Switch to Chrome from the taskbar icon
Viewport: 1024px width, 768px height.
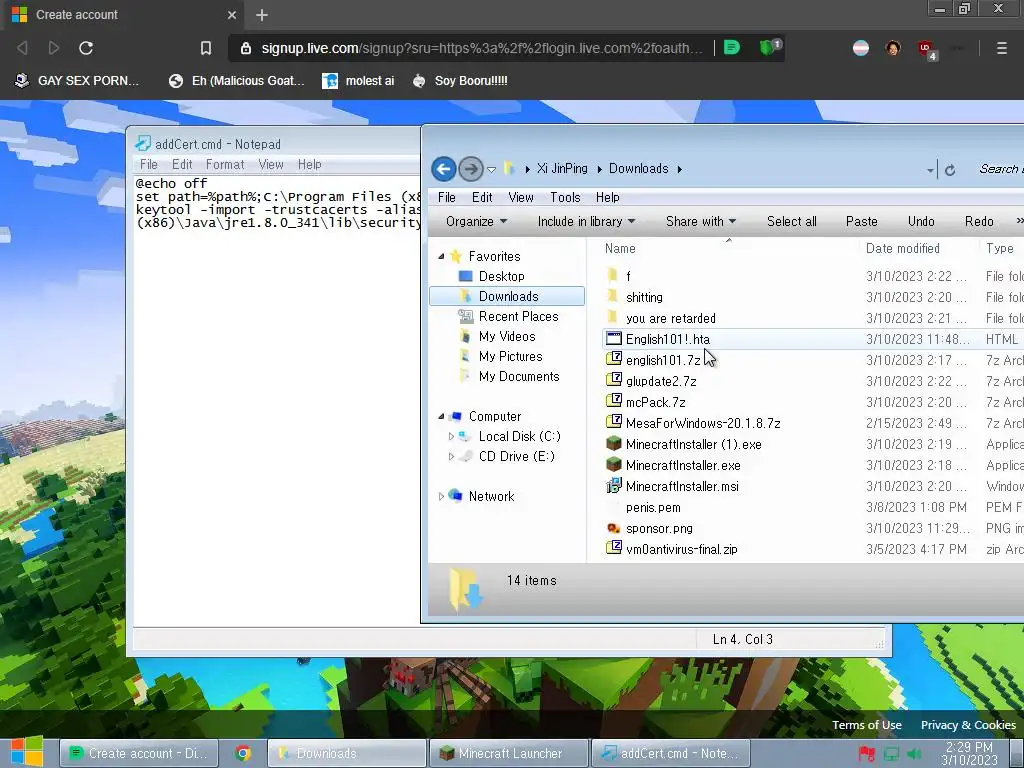tap(243, 753)
